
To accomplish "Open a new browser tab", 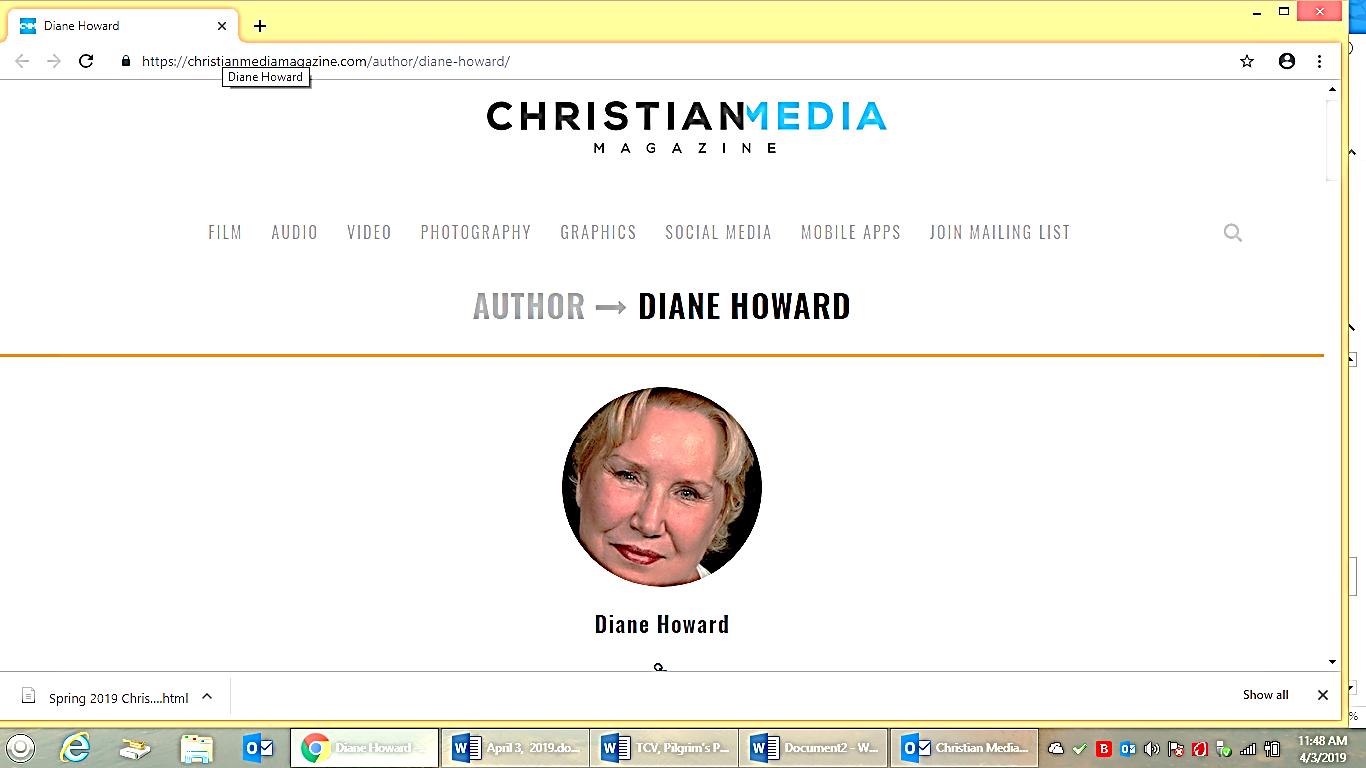I will [x=260, y=26].
